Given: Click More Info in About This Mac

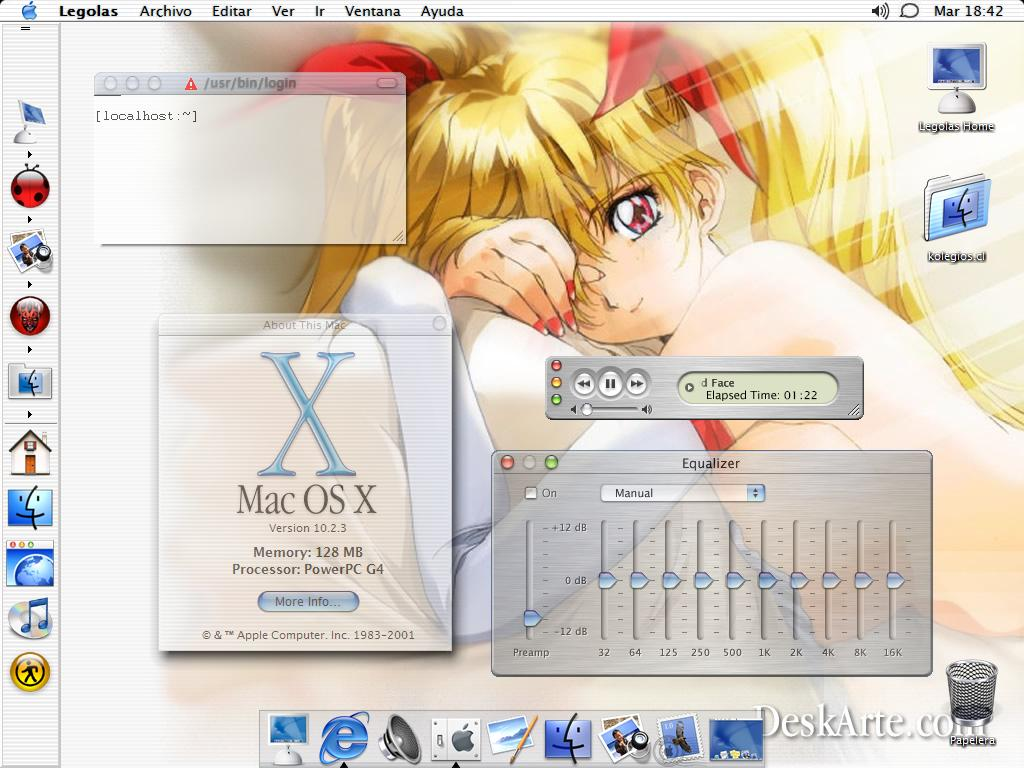Looking at the screenshot, I should [x=308, y=601].
